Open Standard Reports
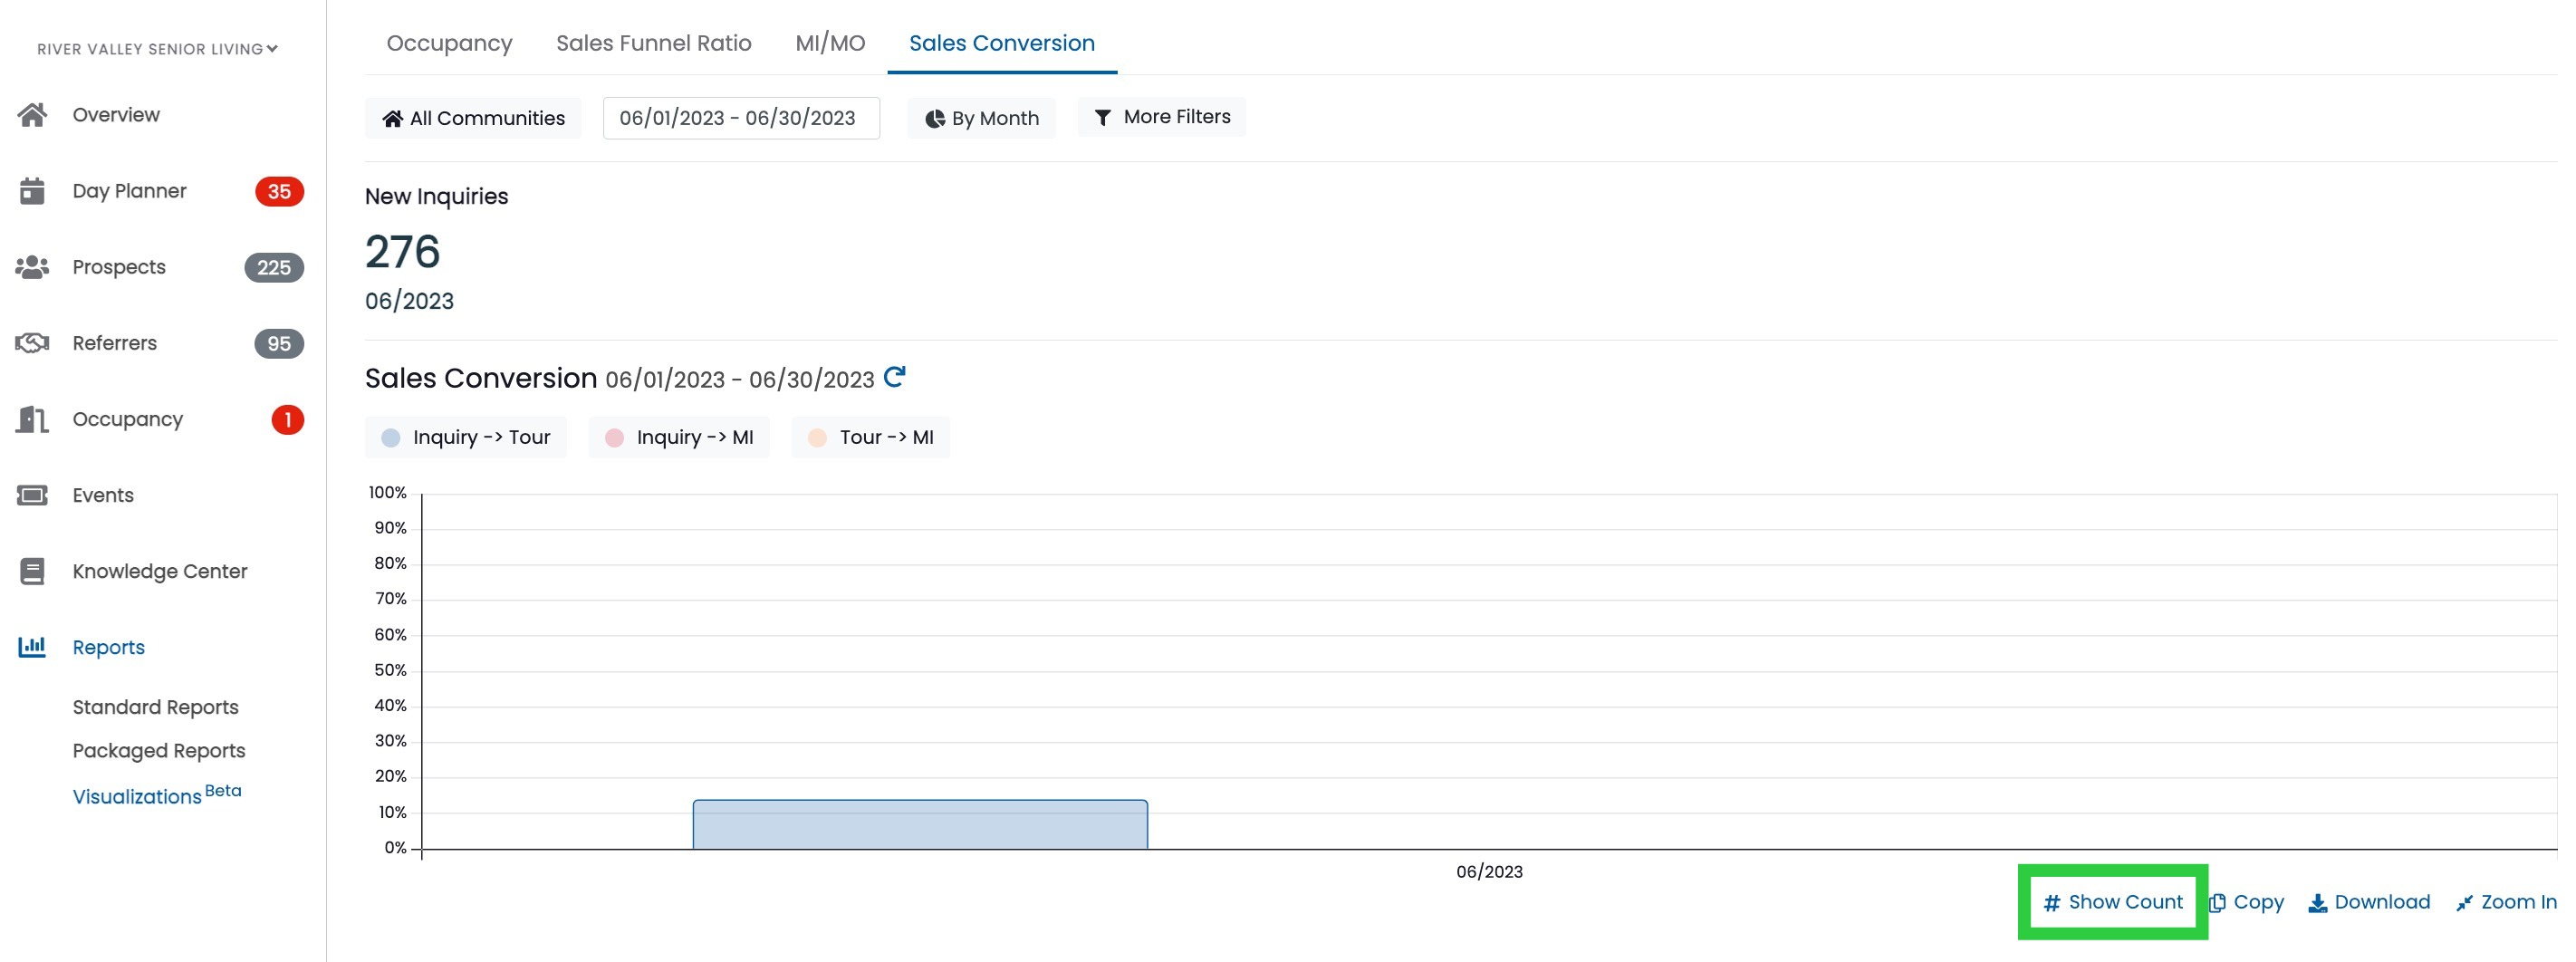The height and width of the screenshot is (962, 2576). 156,707
